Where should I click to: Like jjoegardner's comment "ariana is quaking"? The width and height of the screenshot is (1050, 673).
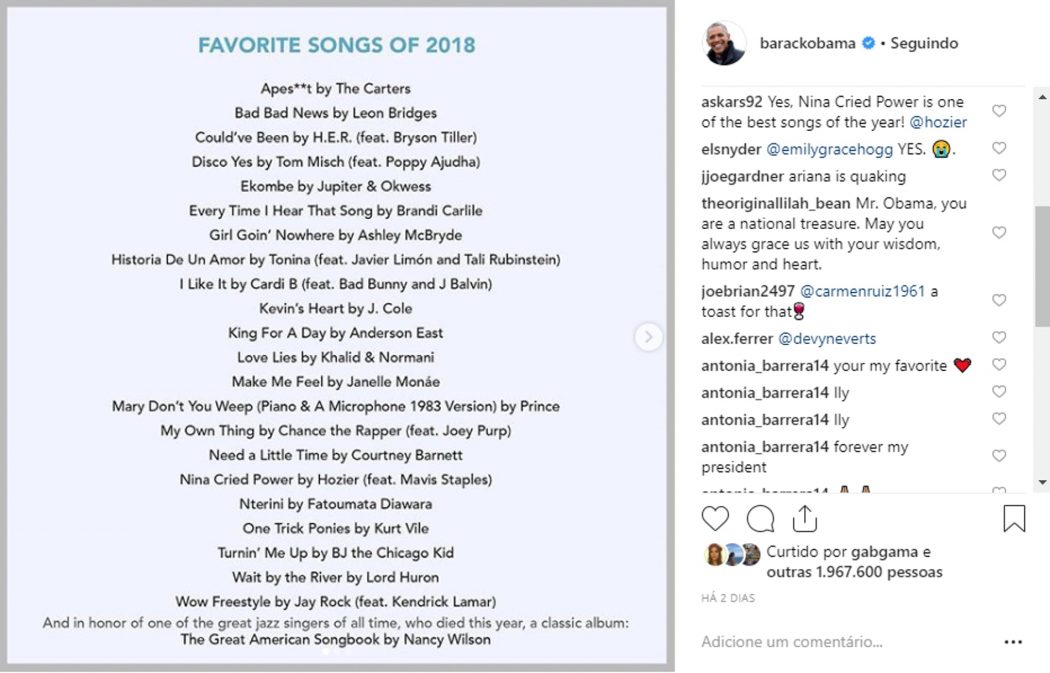998,175
